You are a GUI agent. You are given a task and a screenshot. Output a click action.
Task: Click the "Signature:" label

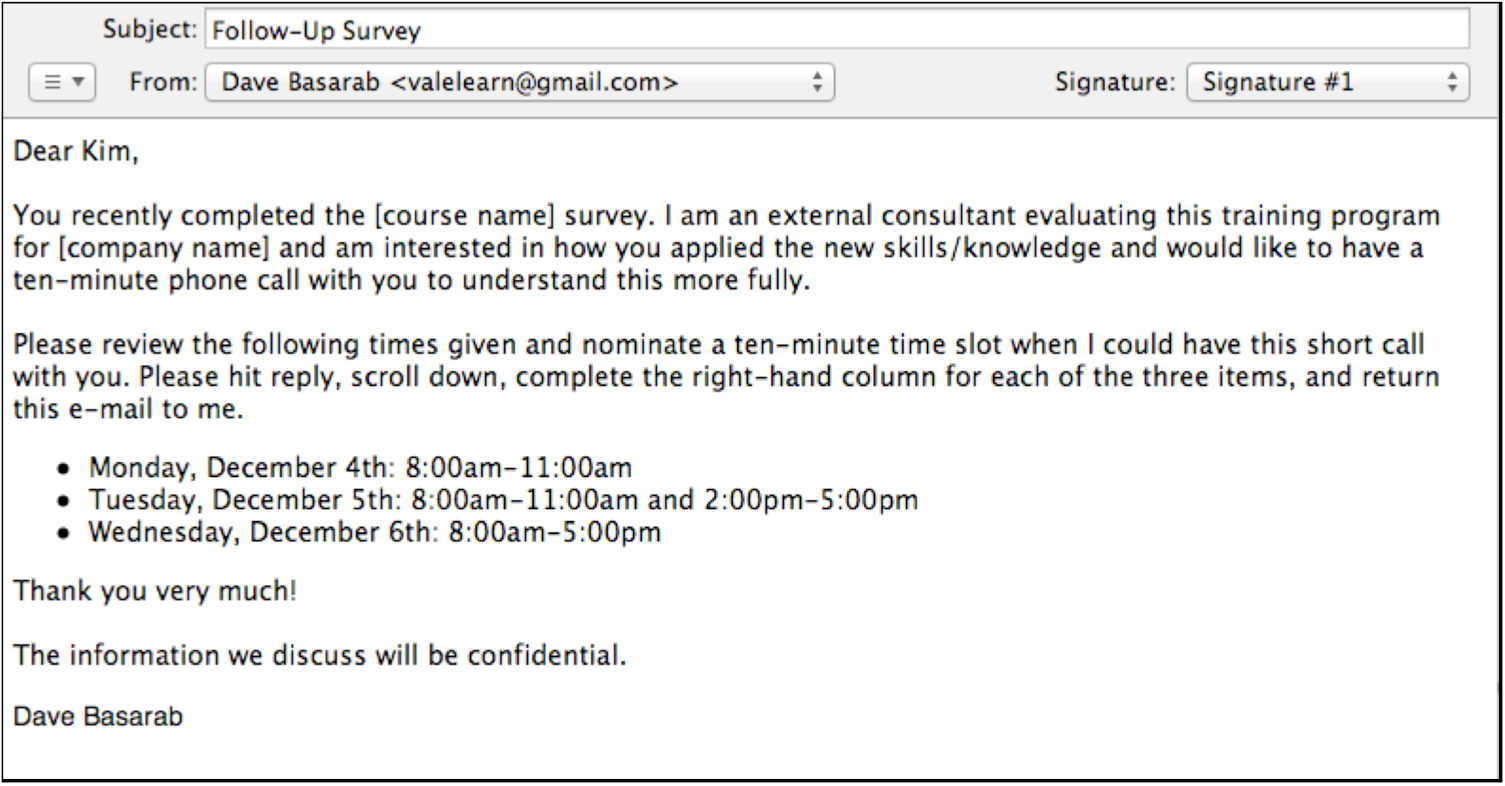[x=1115, y=82]
